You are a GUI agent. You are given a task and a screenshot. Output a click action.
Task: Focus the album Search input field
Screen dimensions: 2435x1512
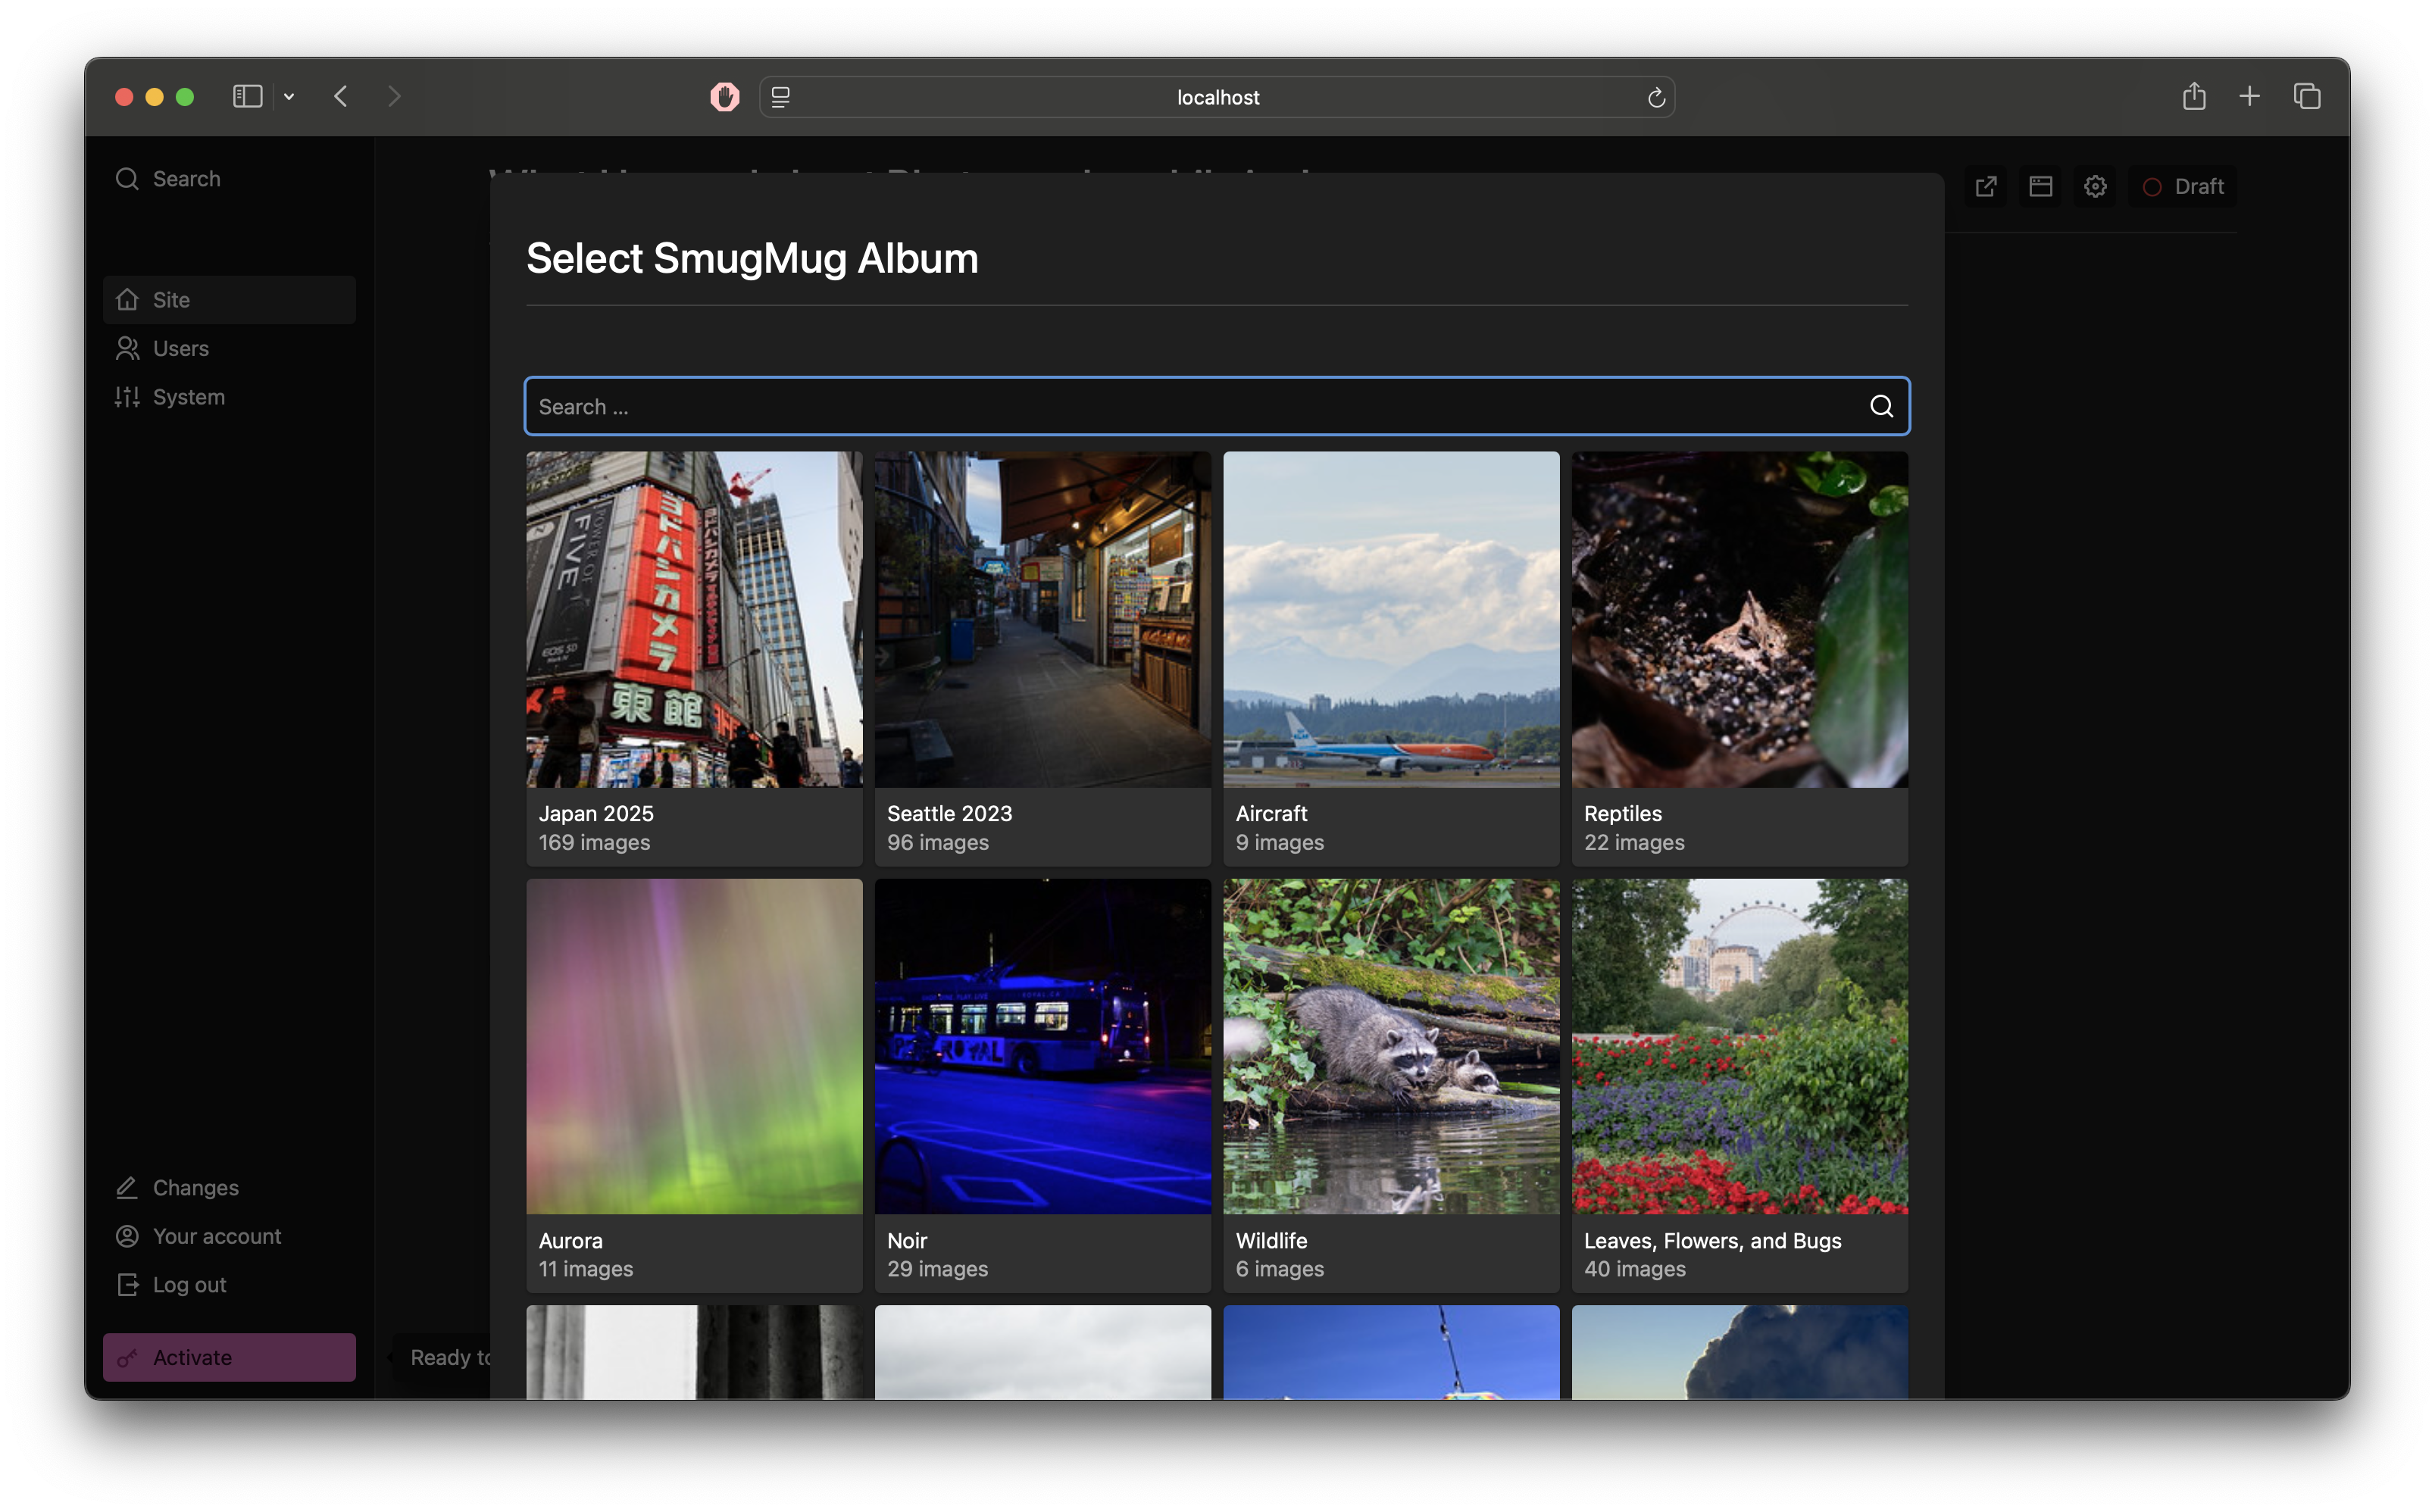click(1190, 406)
